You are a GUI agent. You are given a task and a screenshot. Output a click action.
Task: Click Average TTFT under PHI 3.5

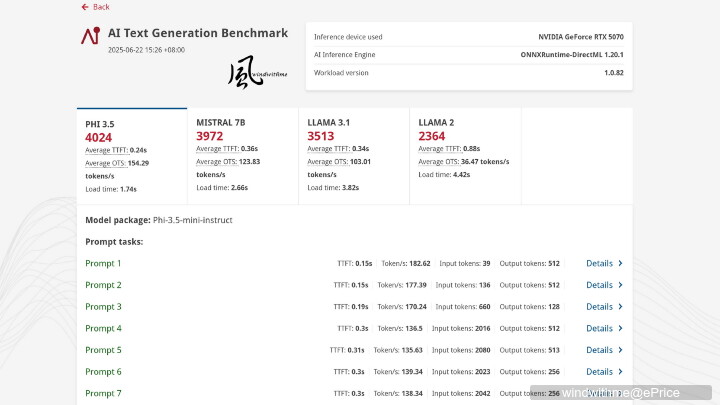106,150
